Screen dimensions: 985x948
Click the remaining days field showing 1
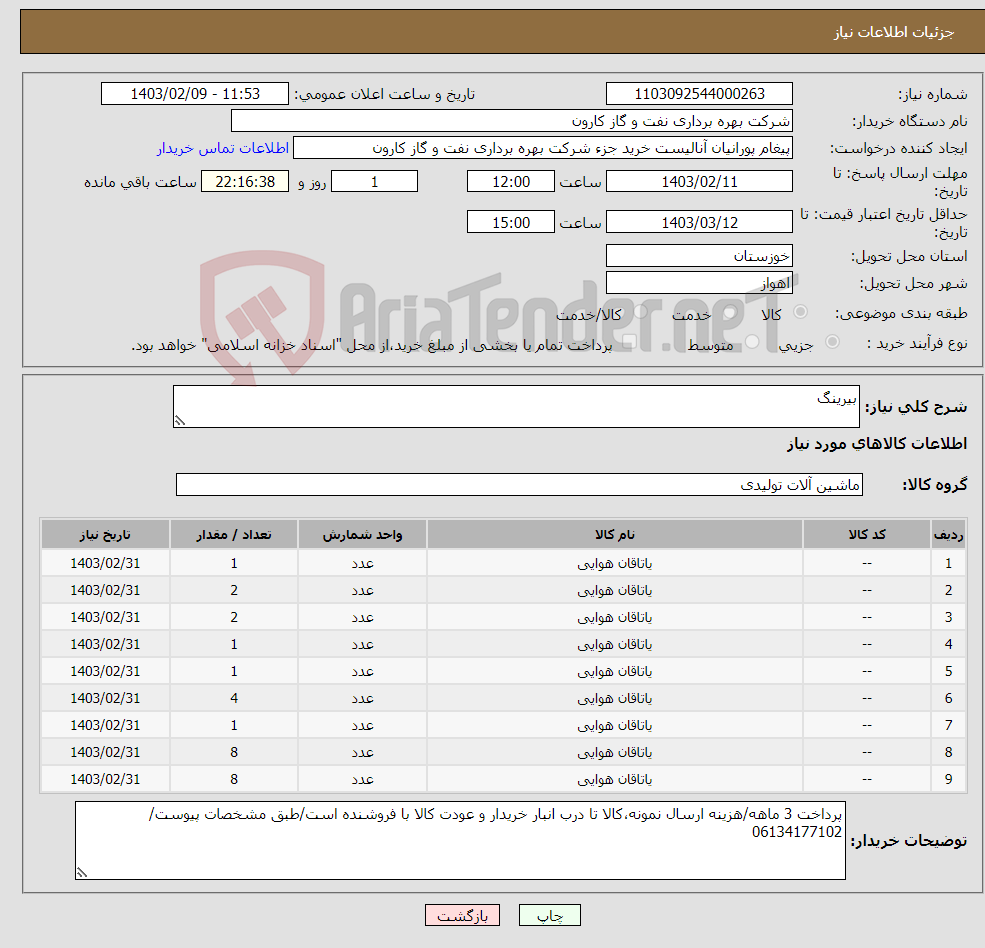(374, 182)
